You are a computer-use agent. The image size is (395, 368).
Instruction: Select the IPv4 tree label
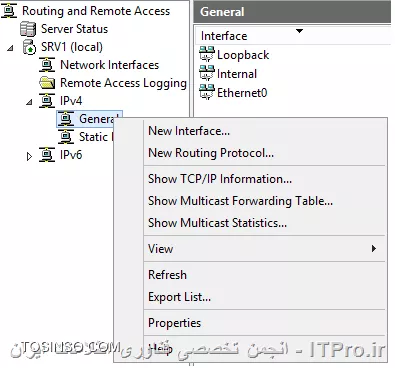click(71, 101)
